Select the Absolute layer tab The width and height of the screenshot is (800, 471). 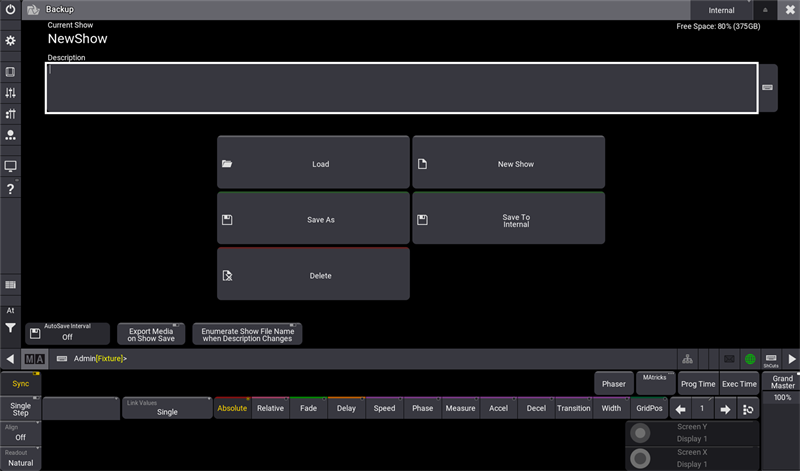tap(232, 408)
